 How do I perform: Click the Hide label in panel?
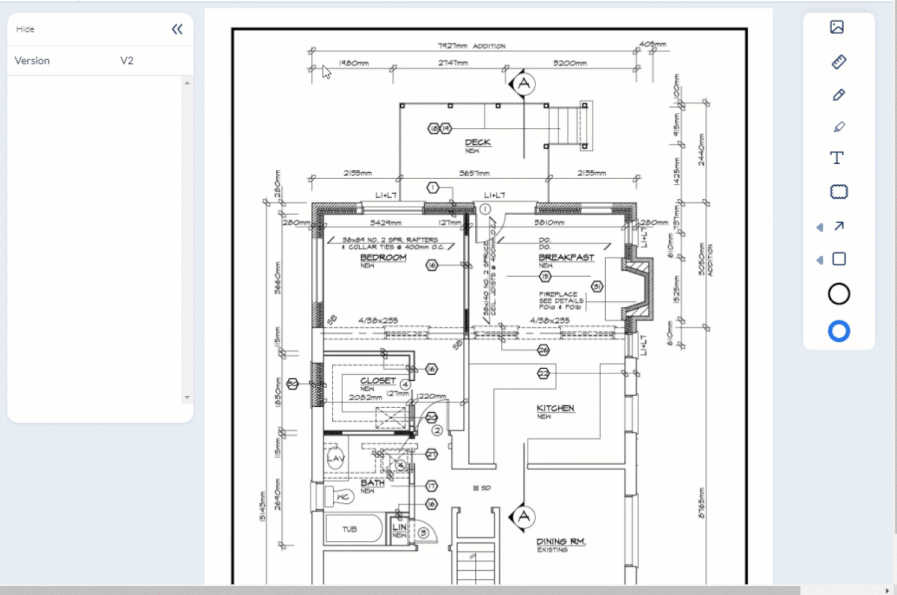click(x=25, y=29)
